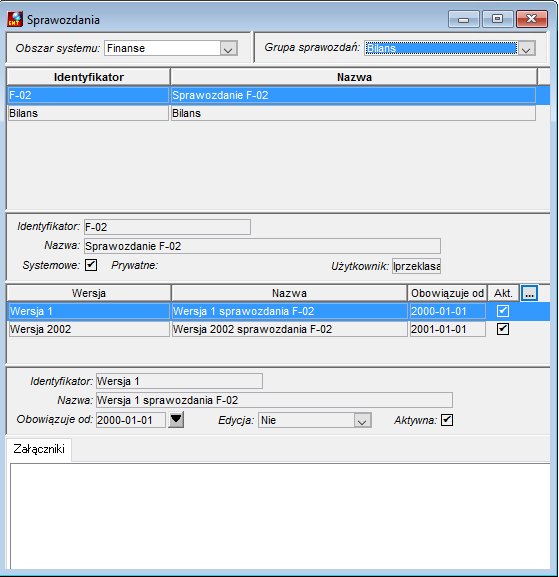Click the Wersja column header
This screenshot has height=577, width=559.
89,293
